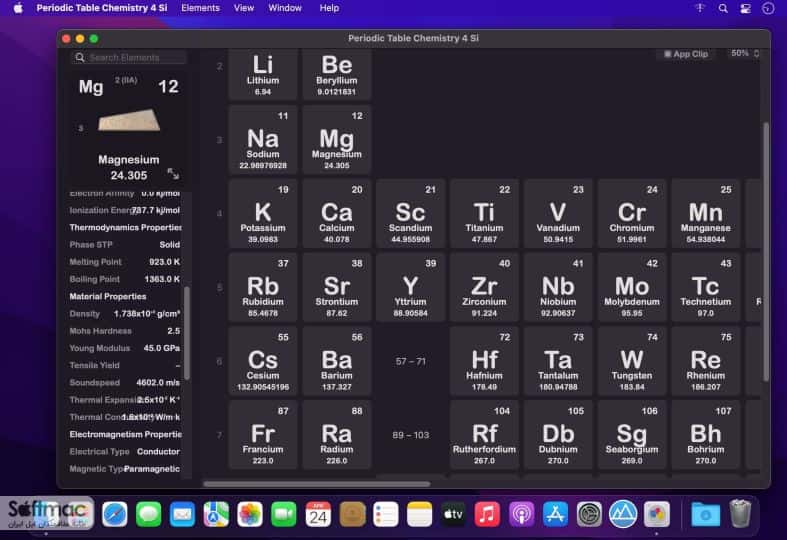Select the Zirconium element tile
The image size is (787, 540).
tap(484, 288)
